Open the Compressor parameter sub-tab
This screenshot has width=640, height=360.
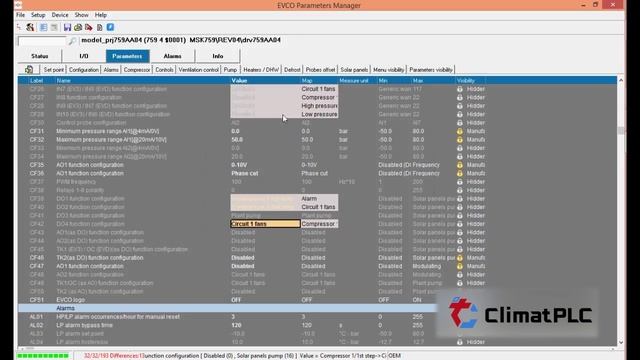click(137, 70)
